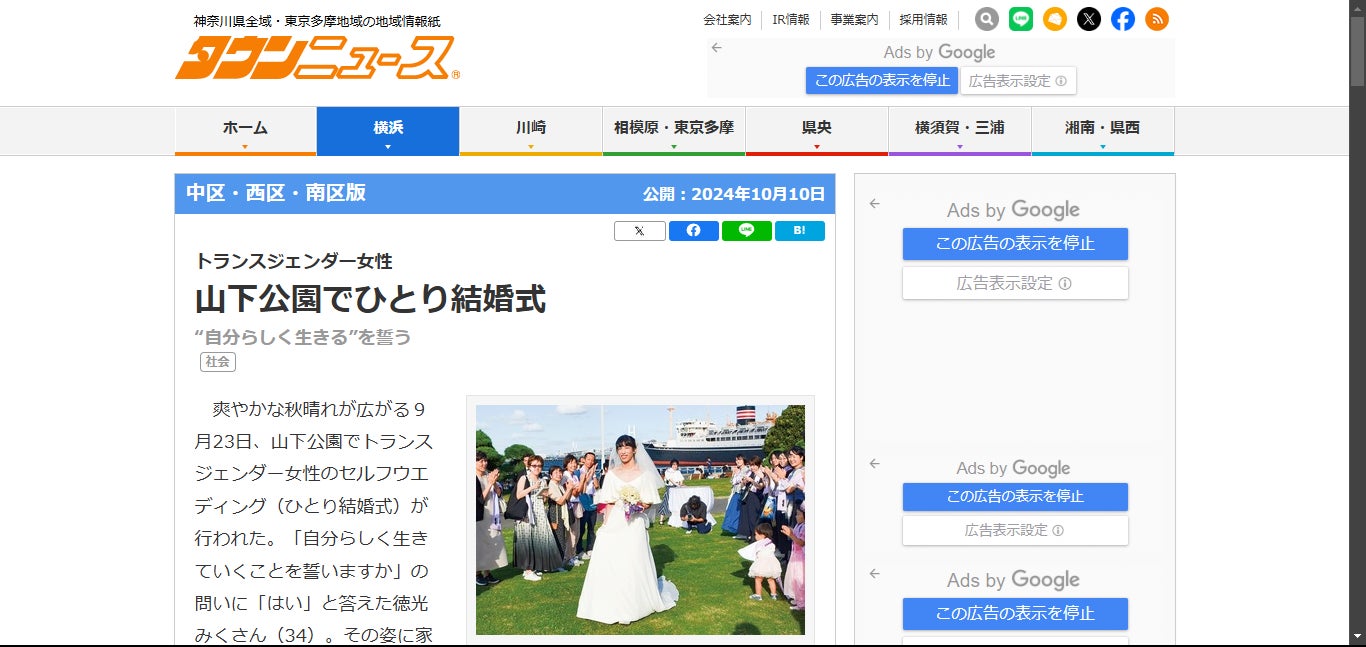Image resolution: width=1366 pixels, height=647 pixels.
Task: Open the 会社案内 link
Action: 727,20
